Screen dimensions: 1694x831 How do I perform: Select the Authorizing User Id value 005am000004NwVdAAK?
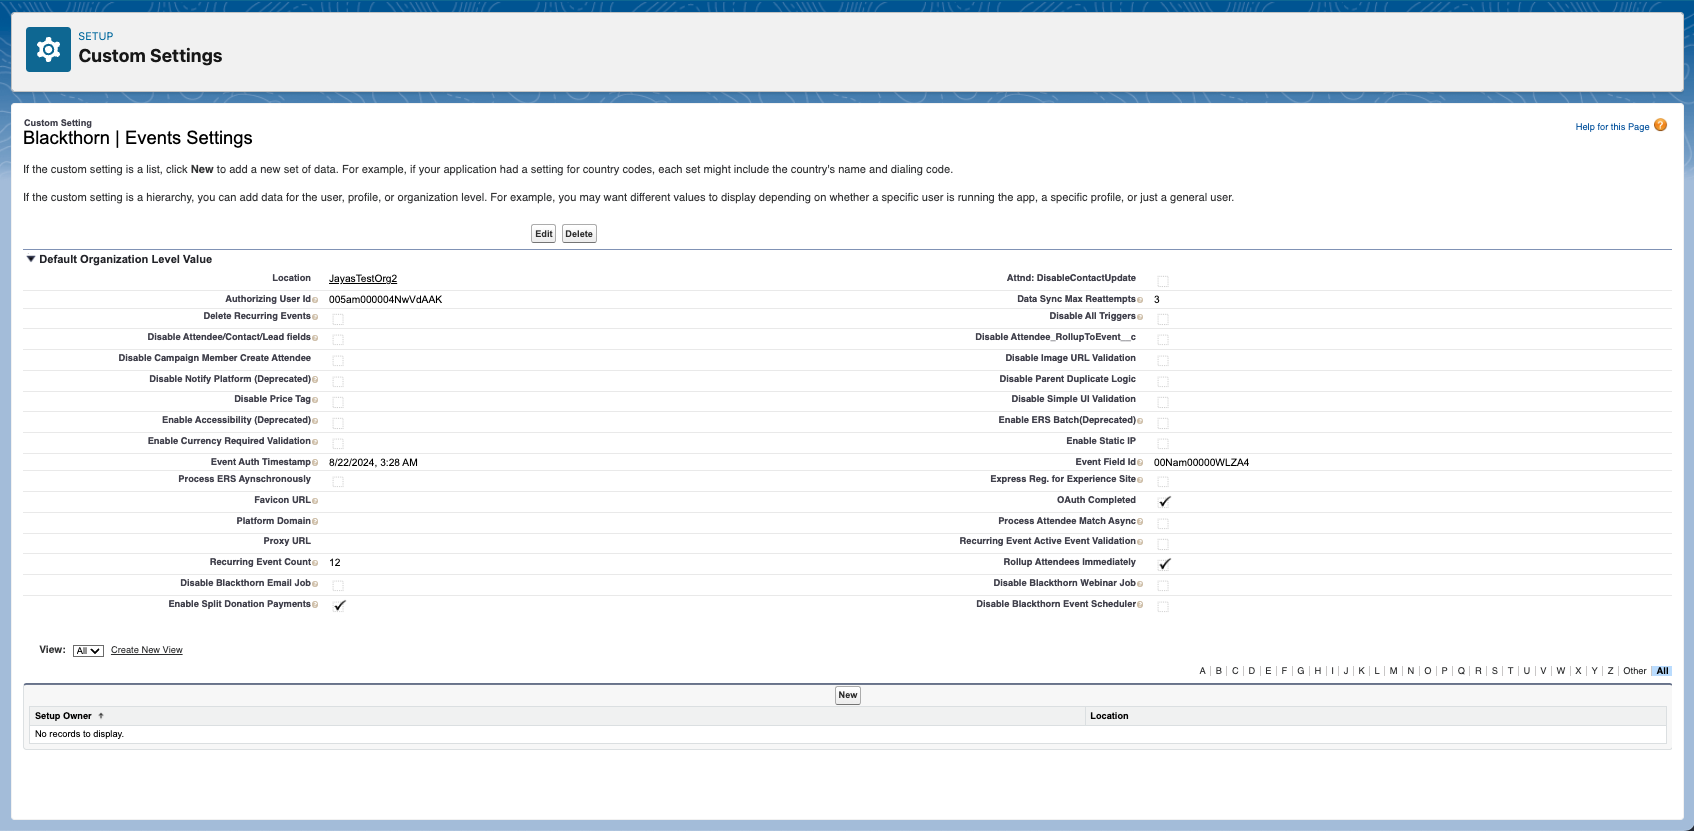385,300
